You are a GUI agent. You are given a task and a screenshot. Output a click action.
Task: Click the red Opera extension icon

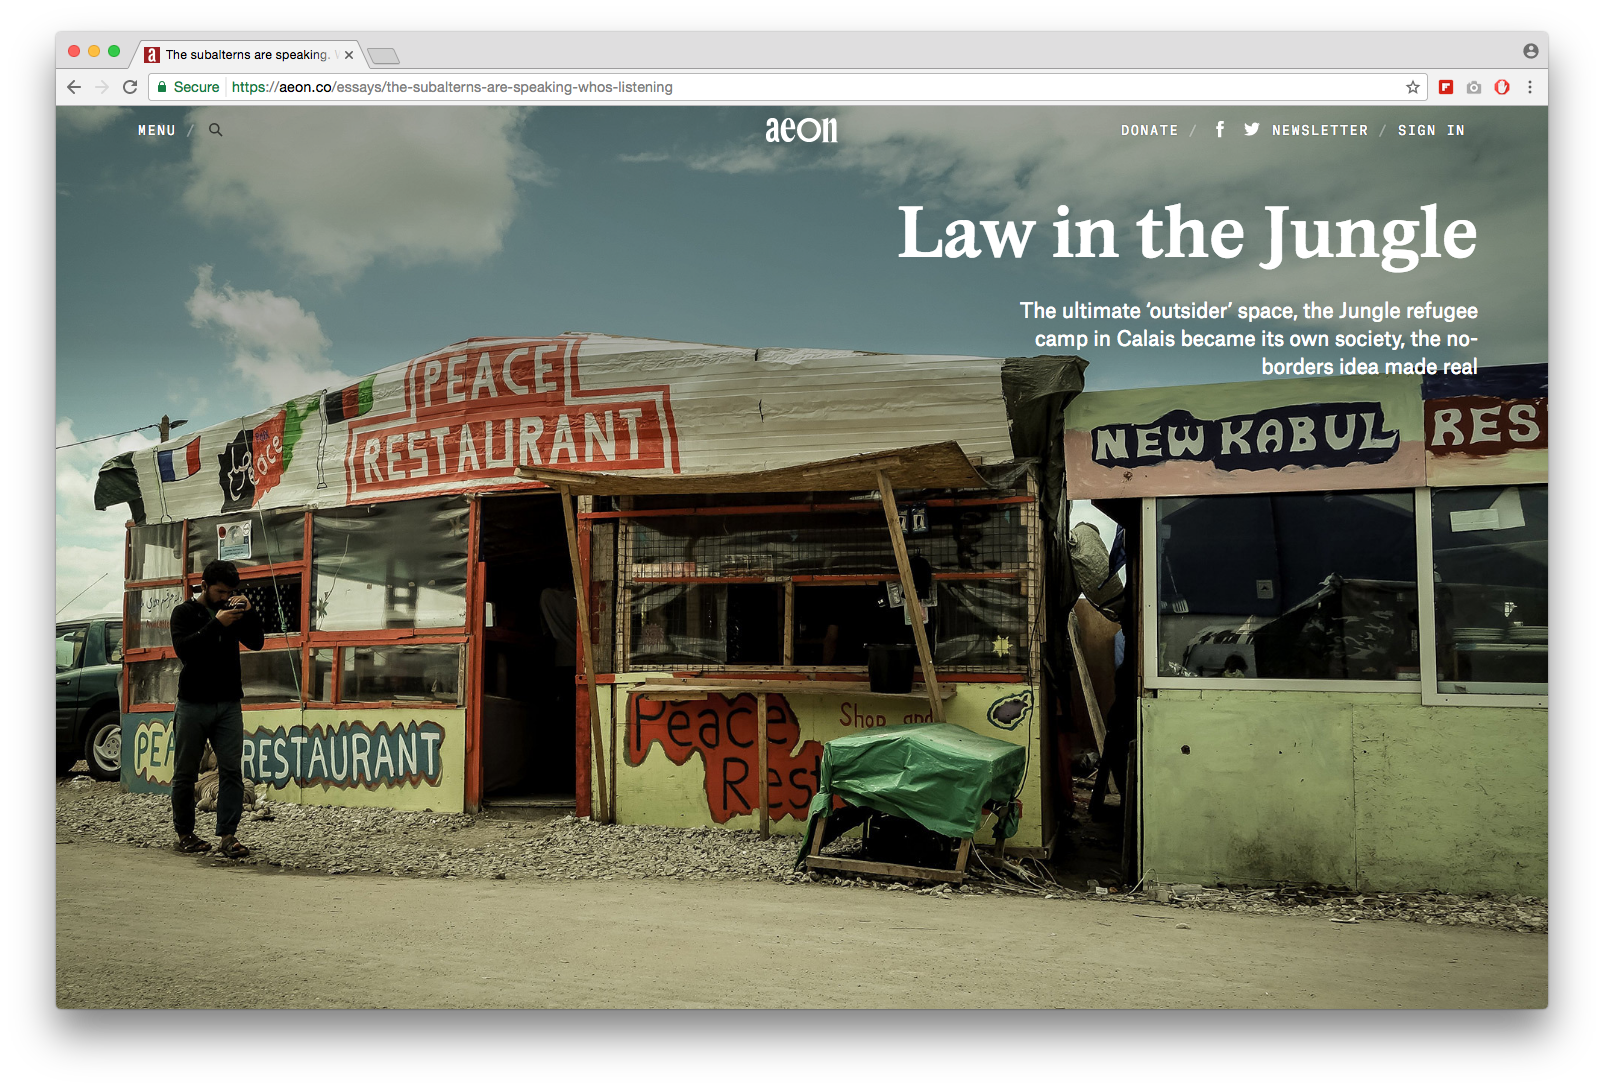(x=1502, y=87)
